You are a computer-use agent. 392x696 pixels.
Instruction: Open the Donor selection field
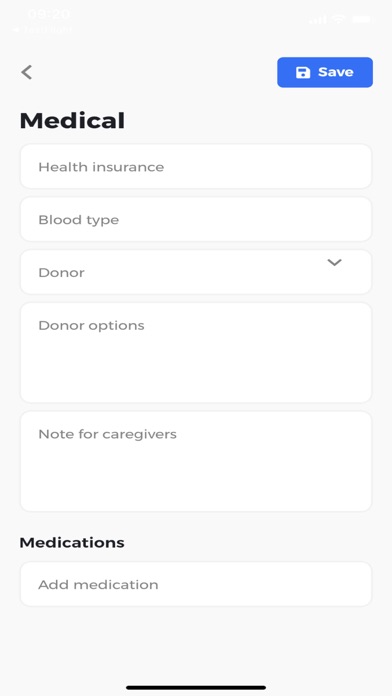point(196,272)
